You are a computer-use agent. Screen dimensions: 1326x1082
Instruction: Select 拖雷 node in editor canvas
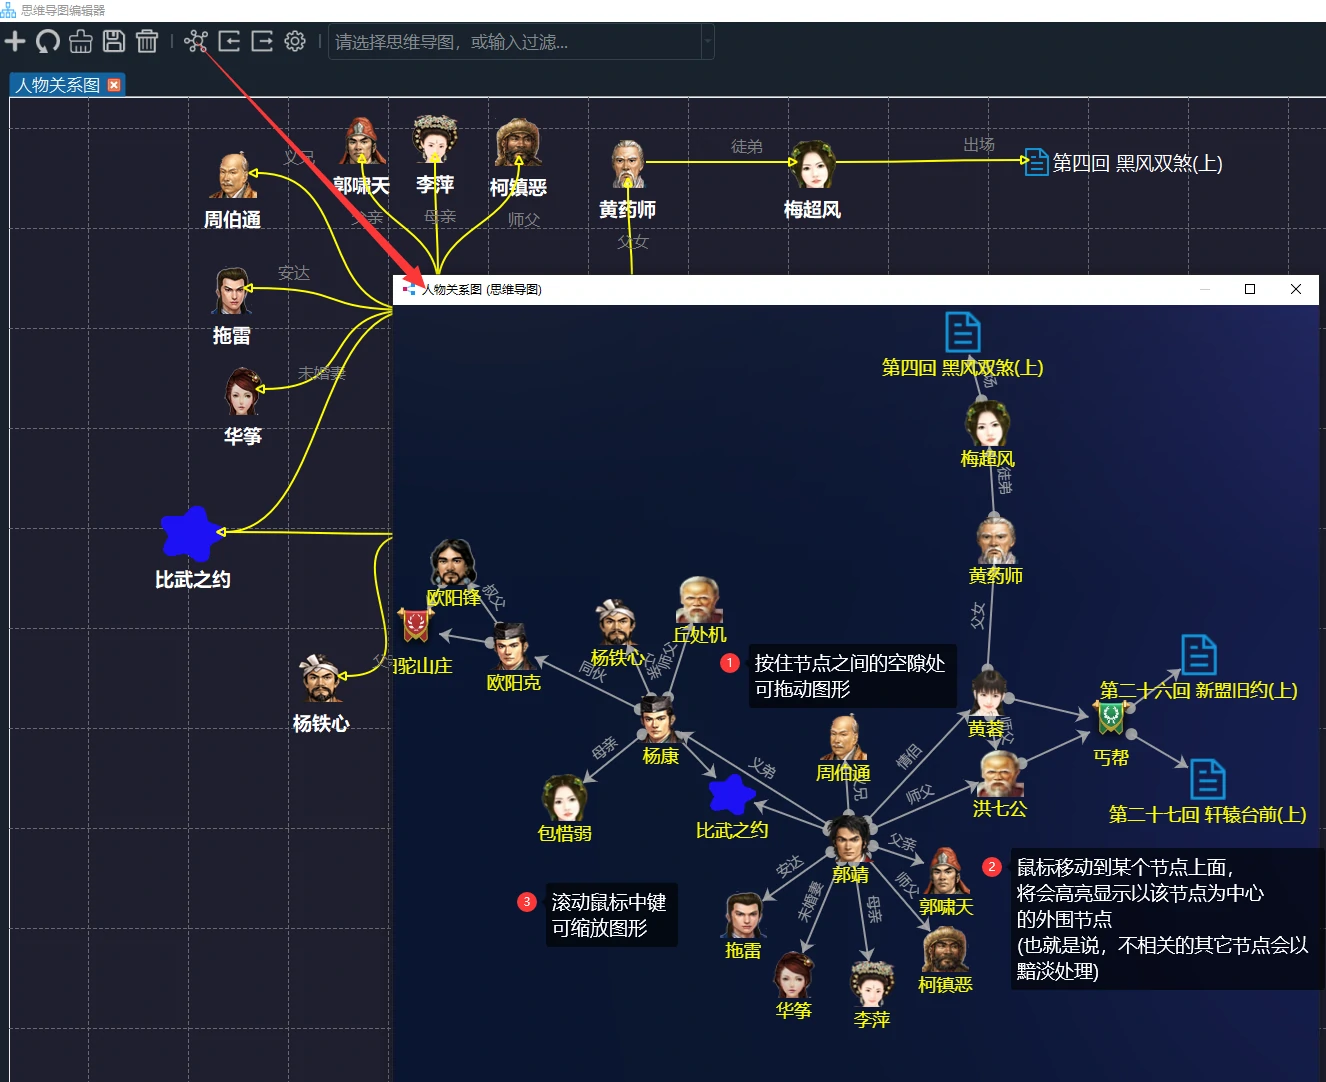coord(232,291)
